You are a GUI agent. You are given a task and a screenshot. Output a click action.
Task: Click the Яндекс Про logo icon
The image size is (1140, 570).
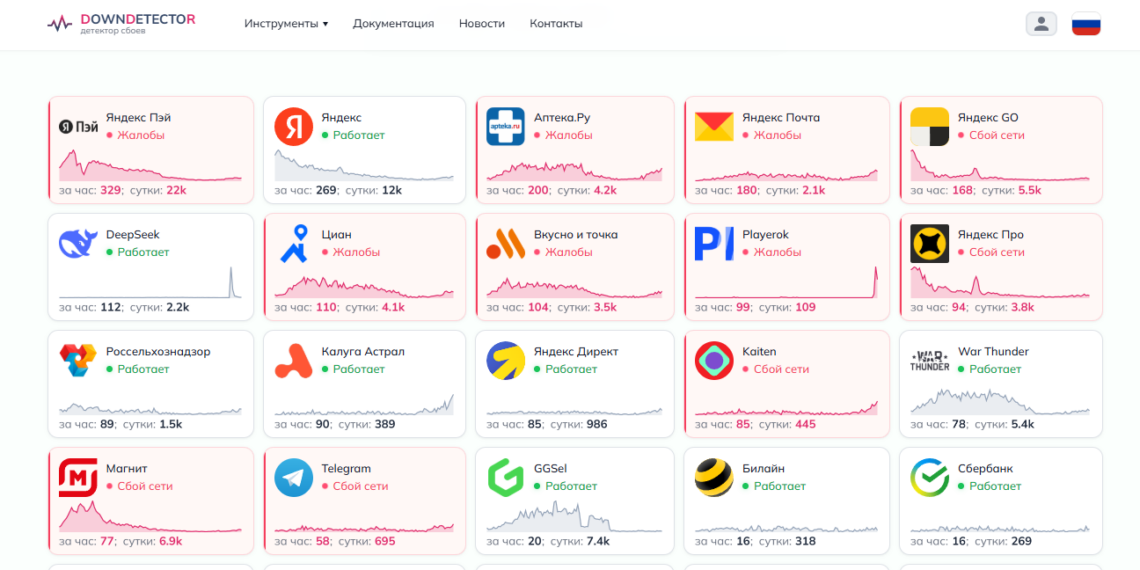tap(930, 244)
